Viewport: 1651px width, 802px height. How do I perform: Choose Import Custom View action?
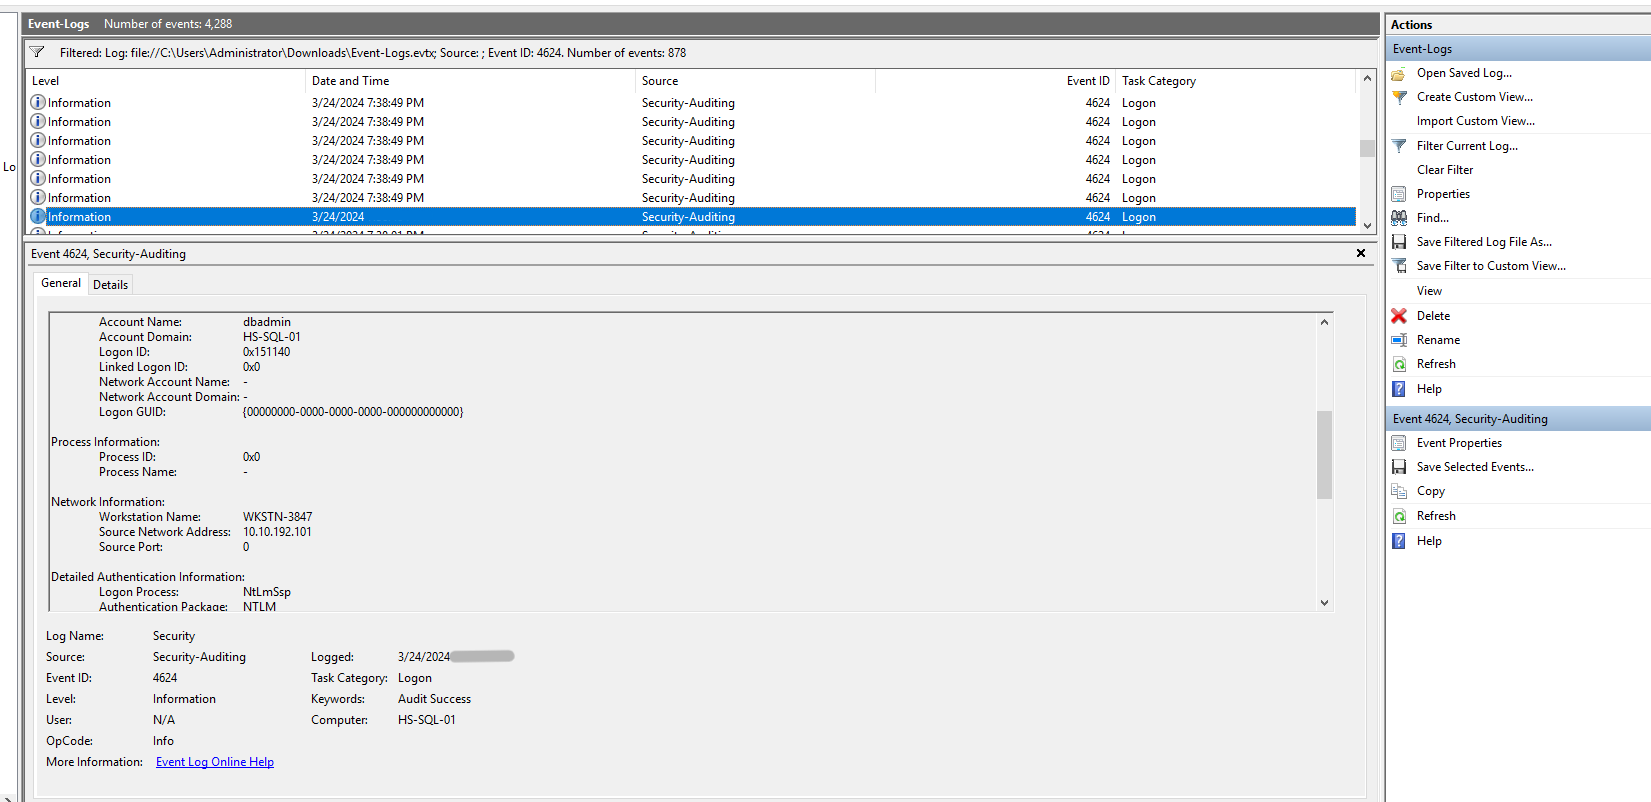pos(1476,121)
